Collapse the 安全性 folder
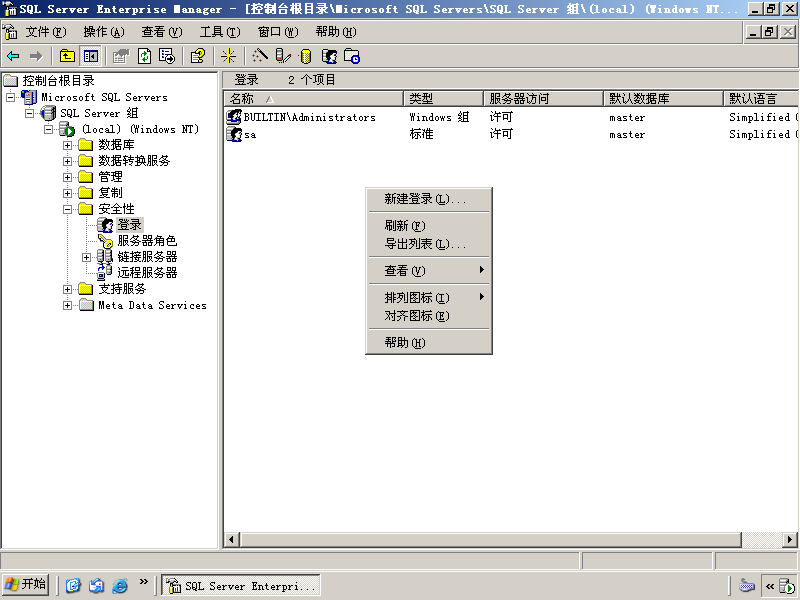 click(x=67, y=209)
